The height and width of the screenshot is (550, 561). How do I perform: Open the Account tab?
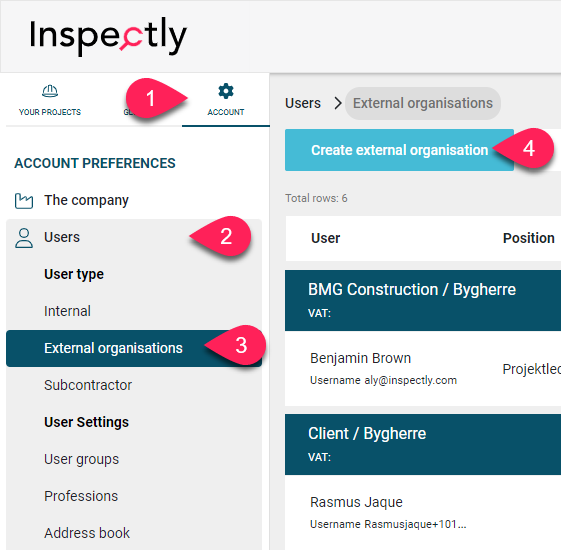pos(226,100)
